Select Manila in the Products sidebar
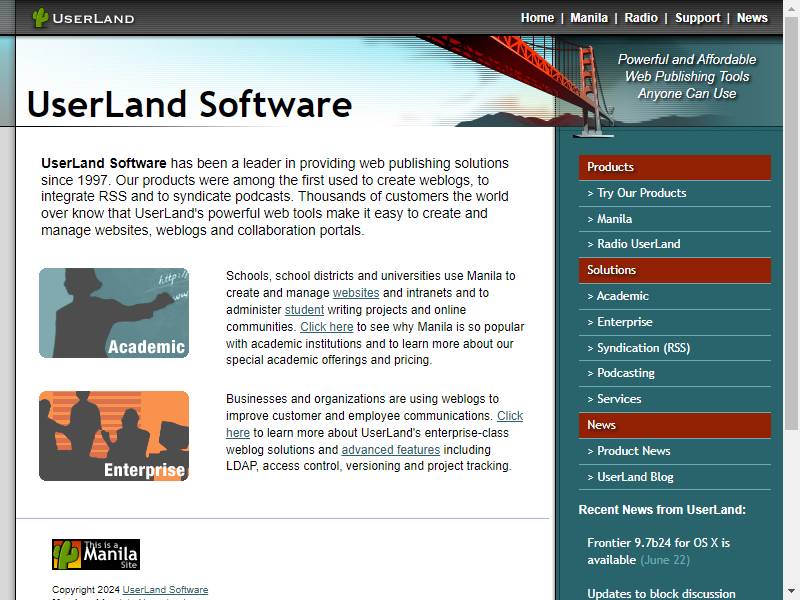800x600 pixels. tap(674, 219)
